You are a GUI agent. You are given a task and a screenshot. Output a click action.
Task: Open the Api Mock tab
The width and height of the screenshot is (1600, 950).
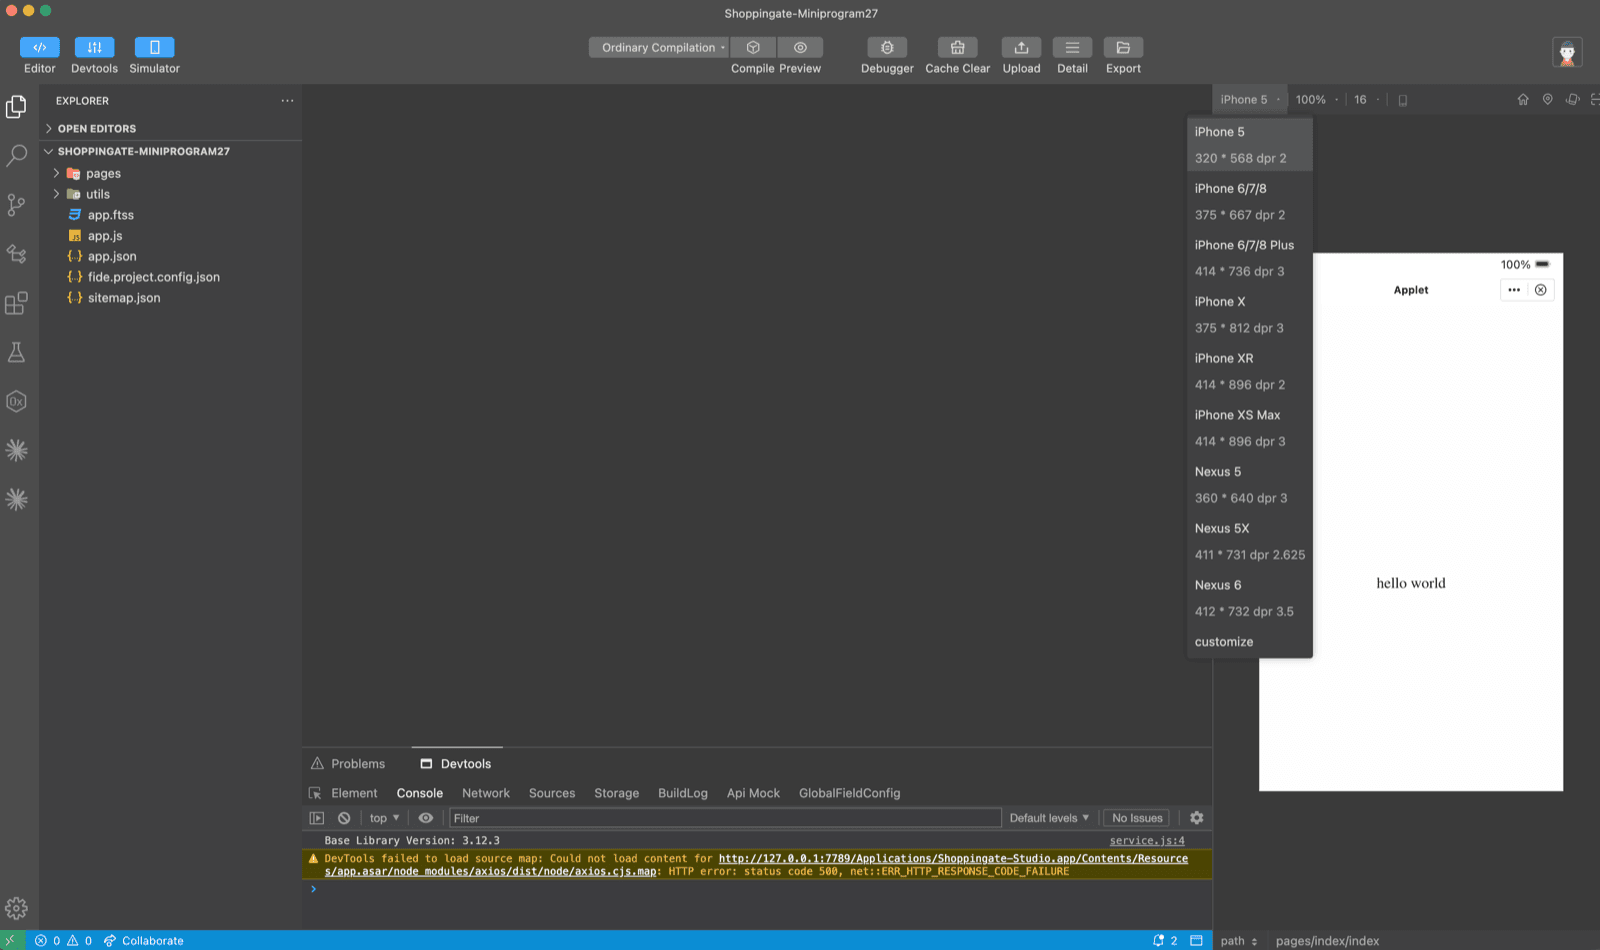point(753,793)
